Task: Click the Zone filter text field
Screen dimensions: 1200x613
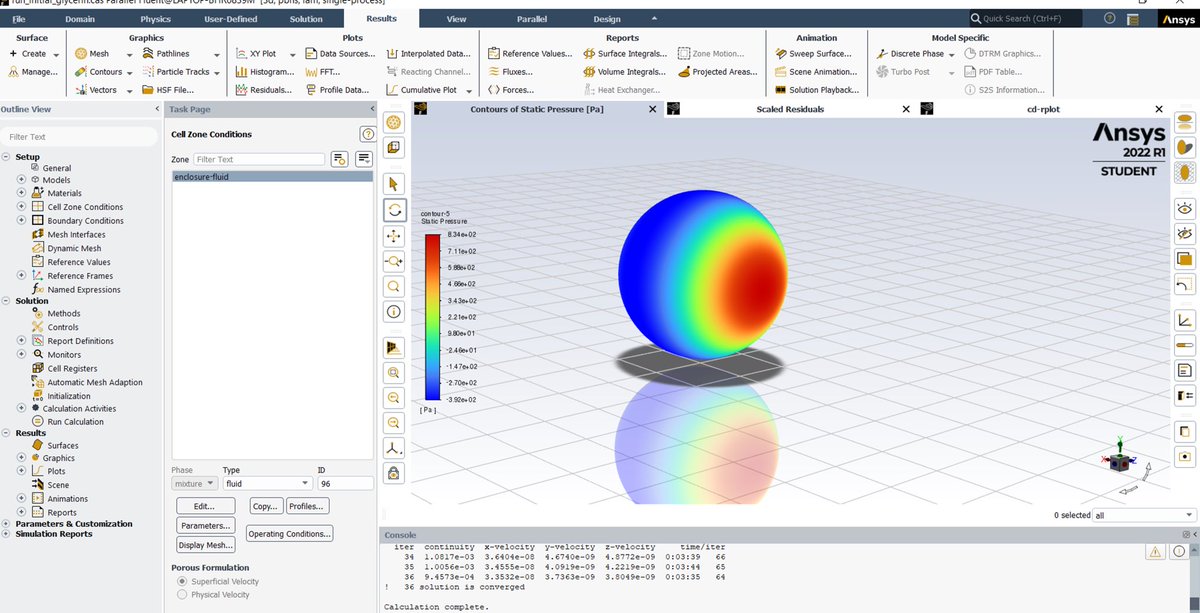Action: click(x=260, y=159)
